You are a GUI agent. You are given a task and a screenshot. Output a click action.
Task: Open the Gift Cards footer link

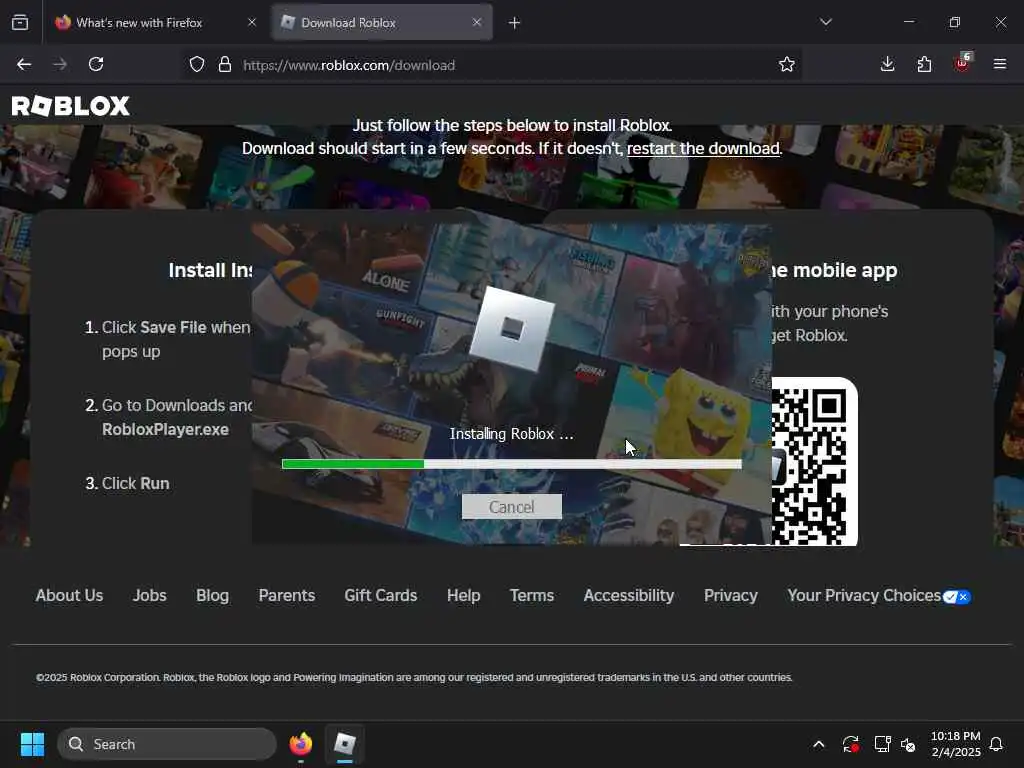(x=381, y=596)
